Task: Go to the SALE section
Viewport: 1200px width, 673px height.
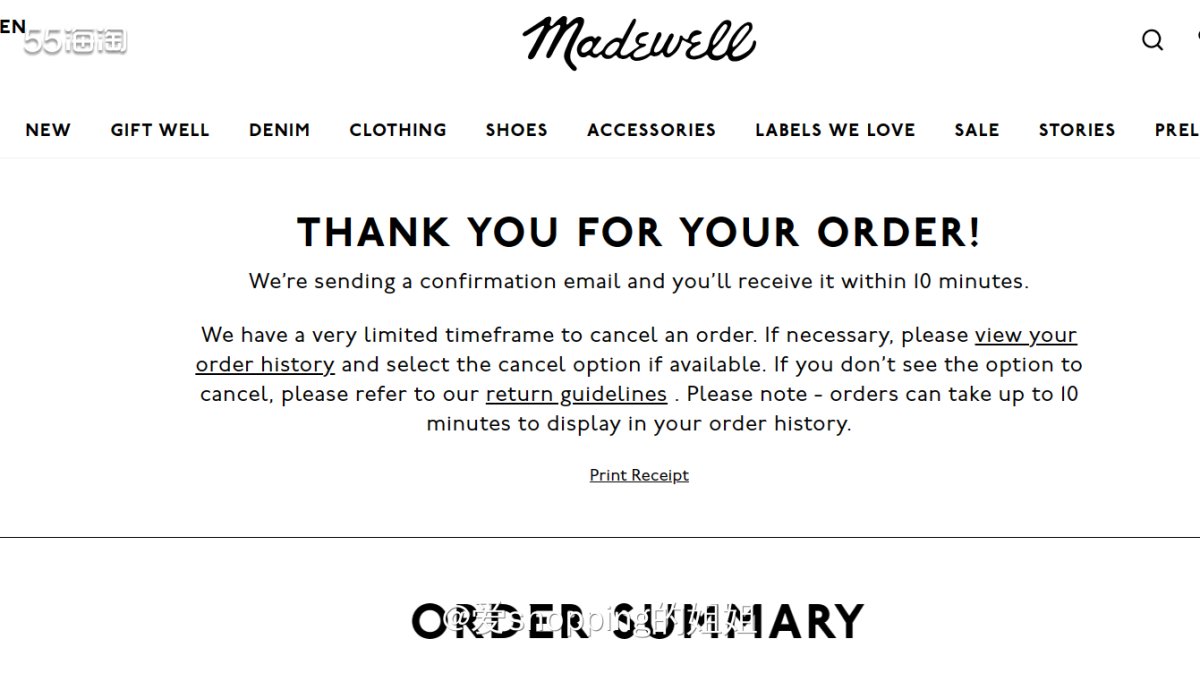Action: pos(976,130)
